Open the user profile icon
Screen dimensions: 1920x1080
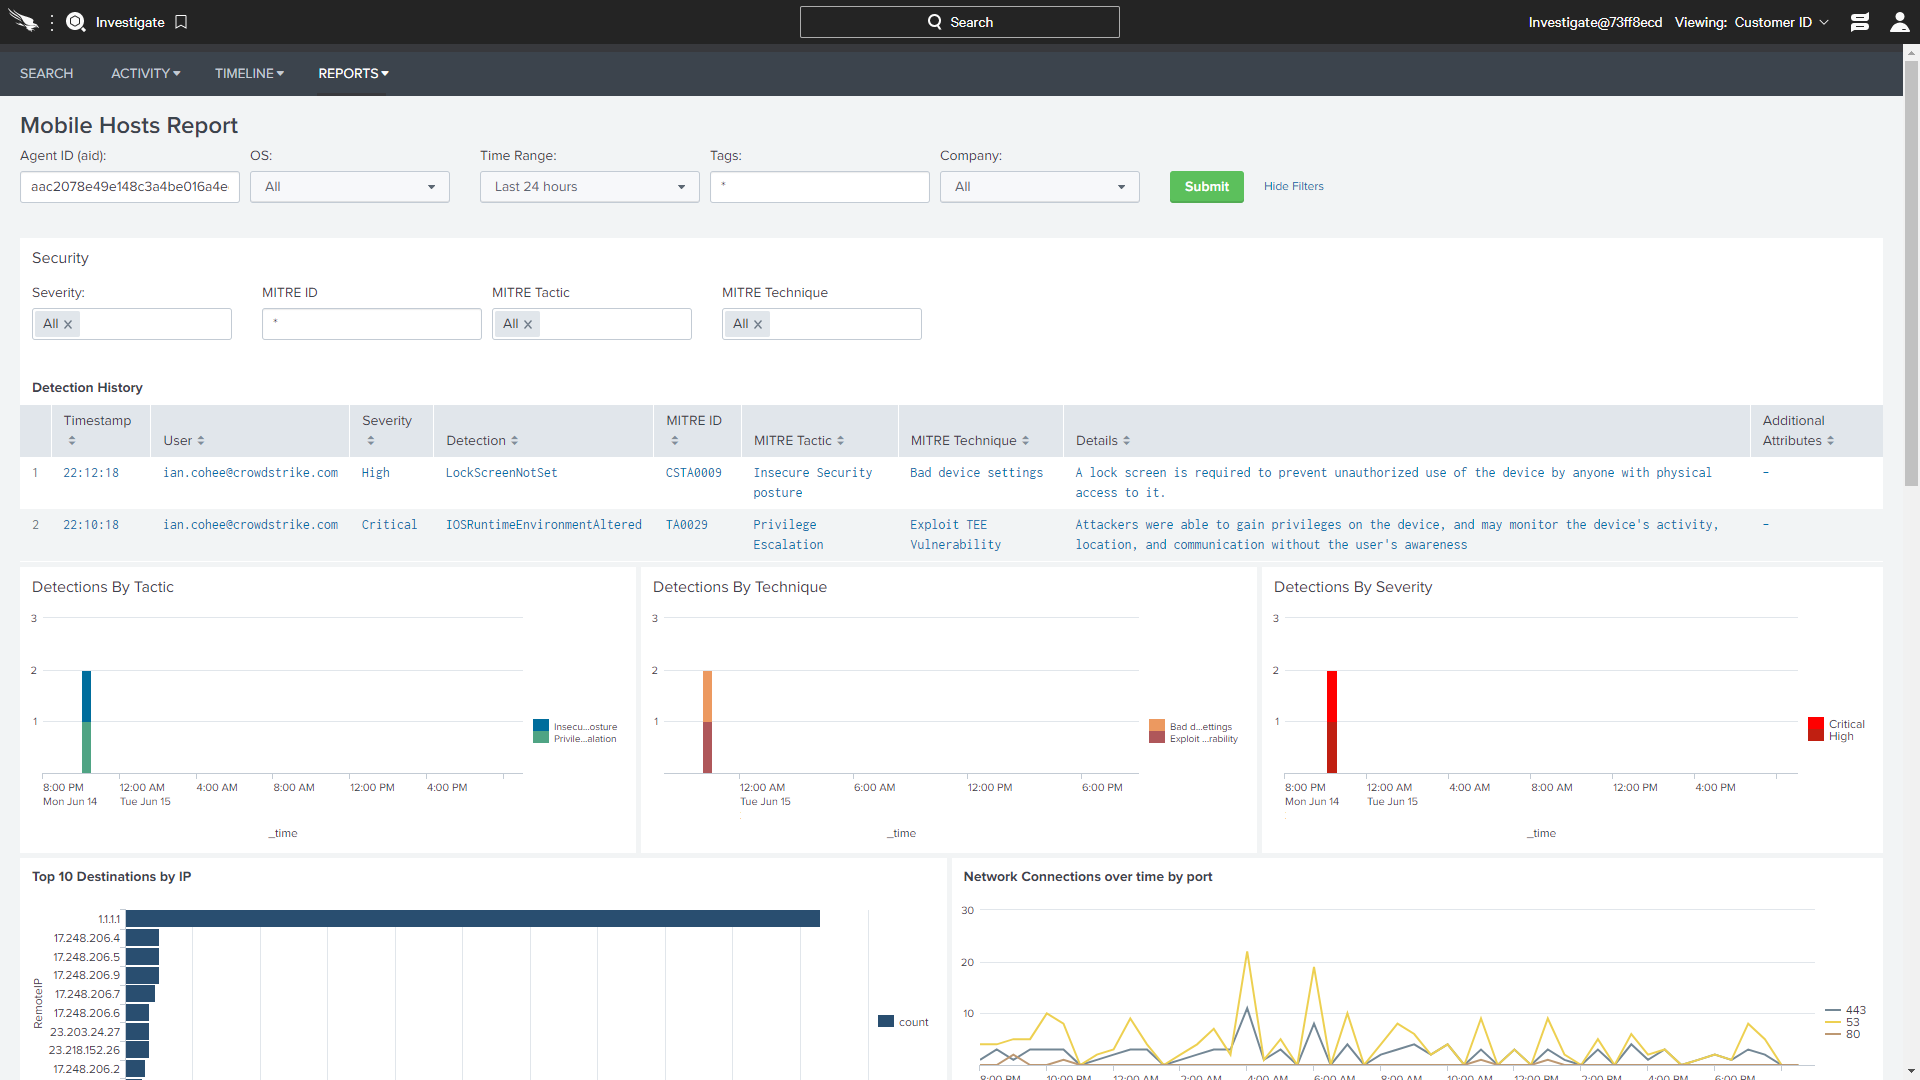[x=1899, y=22]
